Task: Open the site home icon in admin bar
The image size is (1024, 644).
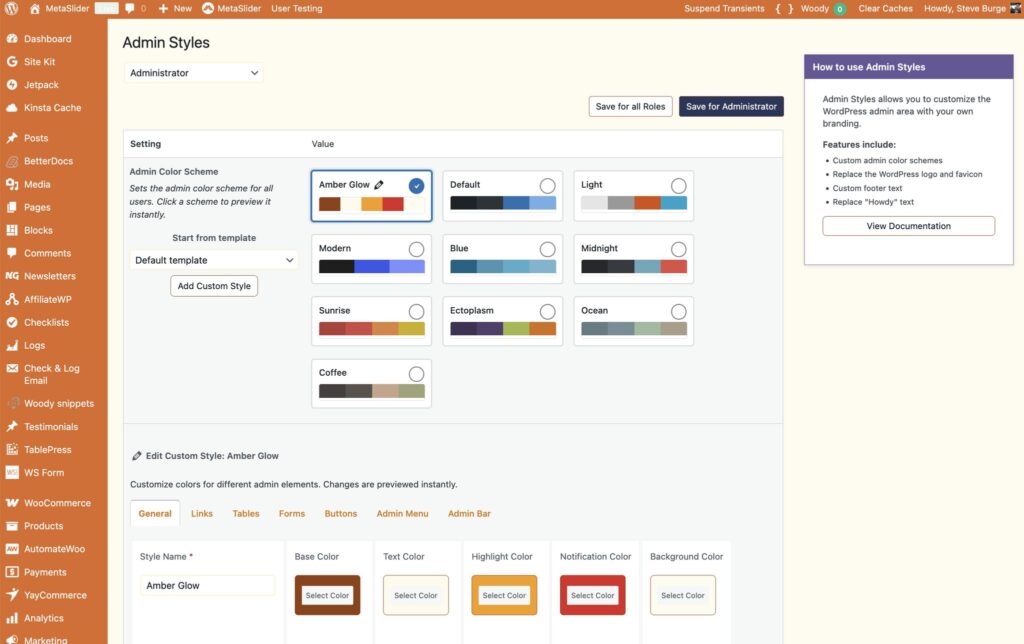Action: (35, 8)
